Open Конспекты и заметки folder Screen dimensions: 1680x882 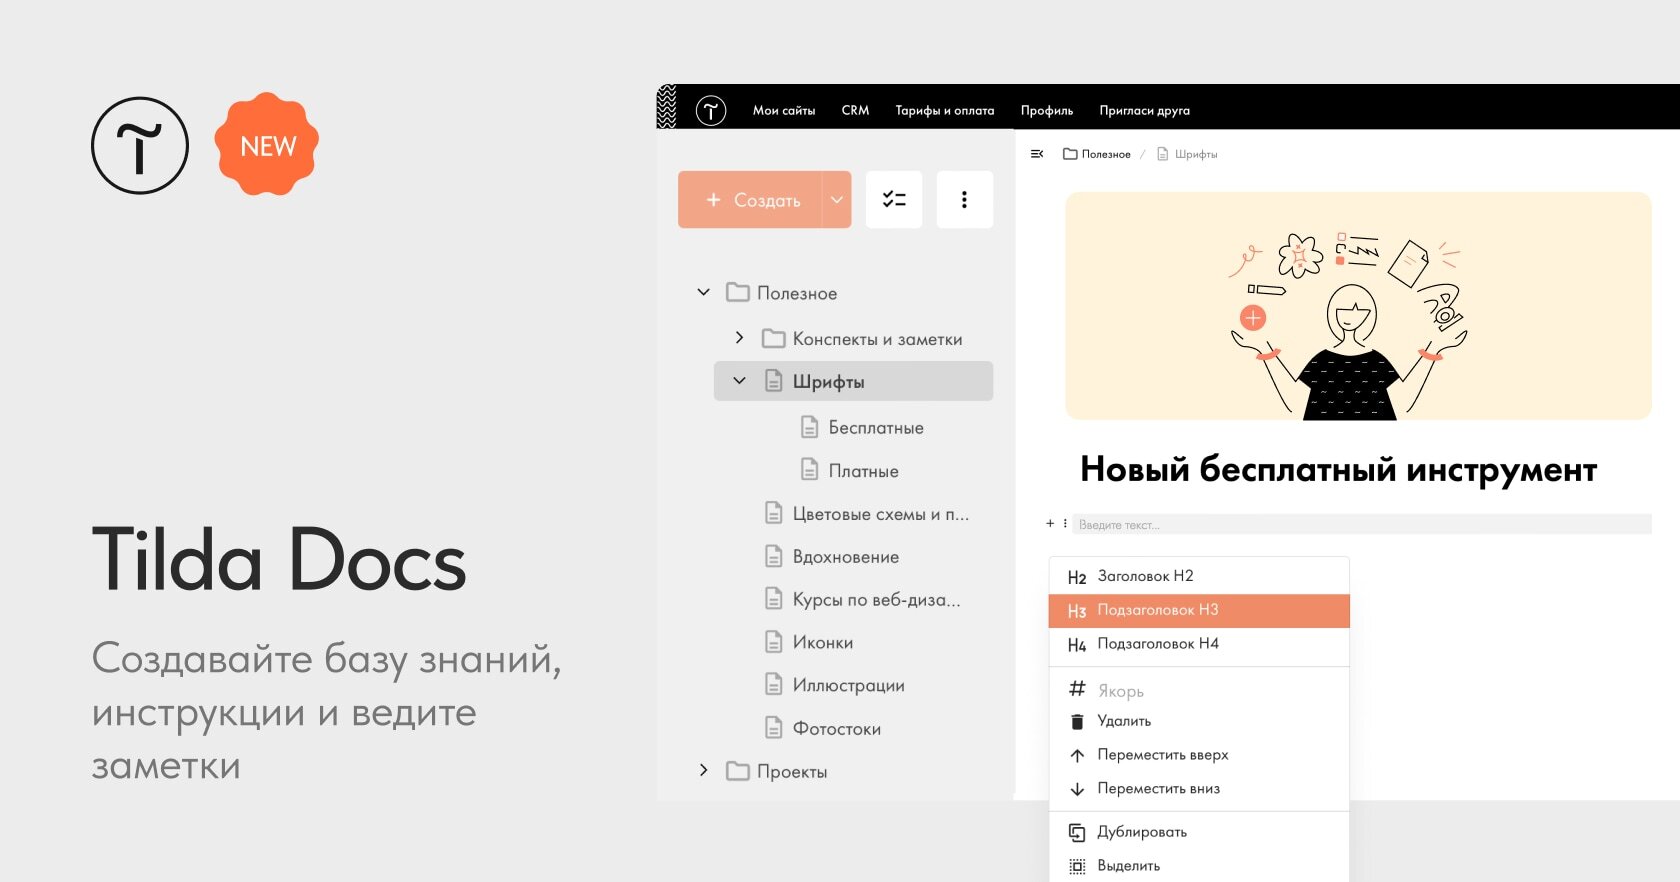[x=877, y=339]
